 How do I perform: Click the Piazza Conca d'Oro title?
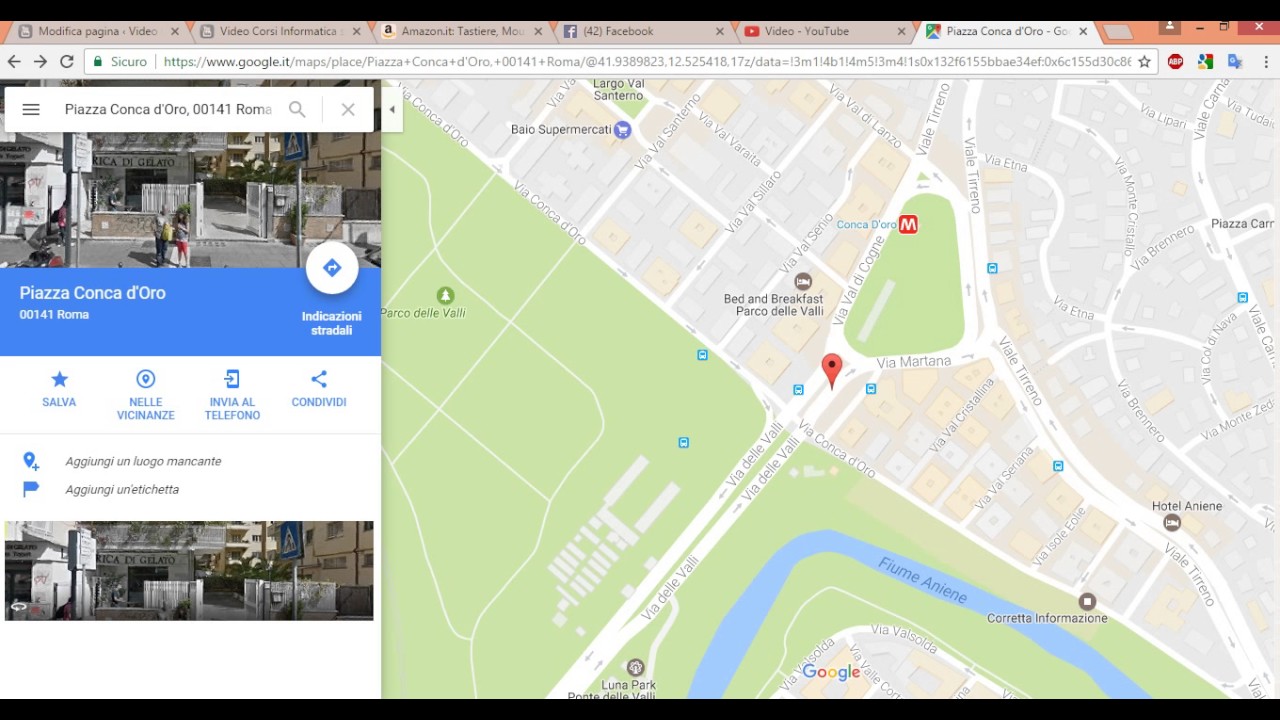tap(93, 293)
